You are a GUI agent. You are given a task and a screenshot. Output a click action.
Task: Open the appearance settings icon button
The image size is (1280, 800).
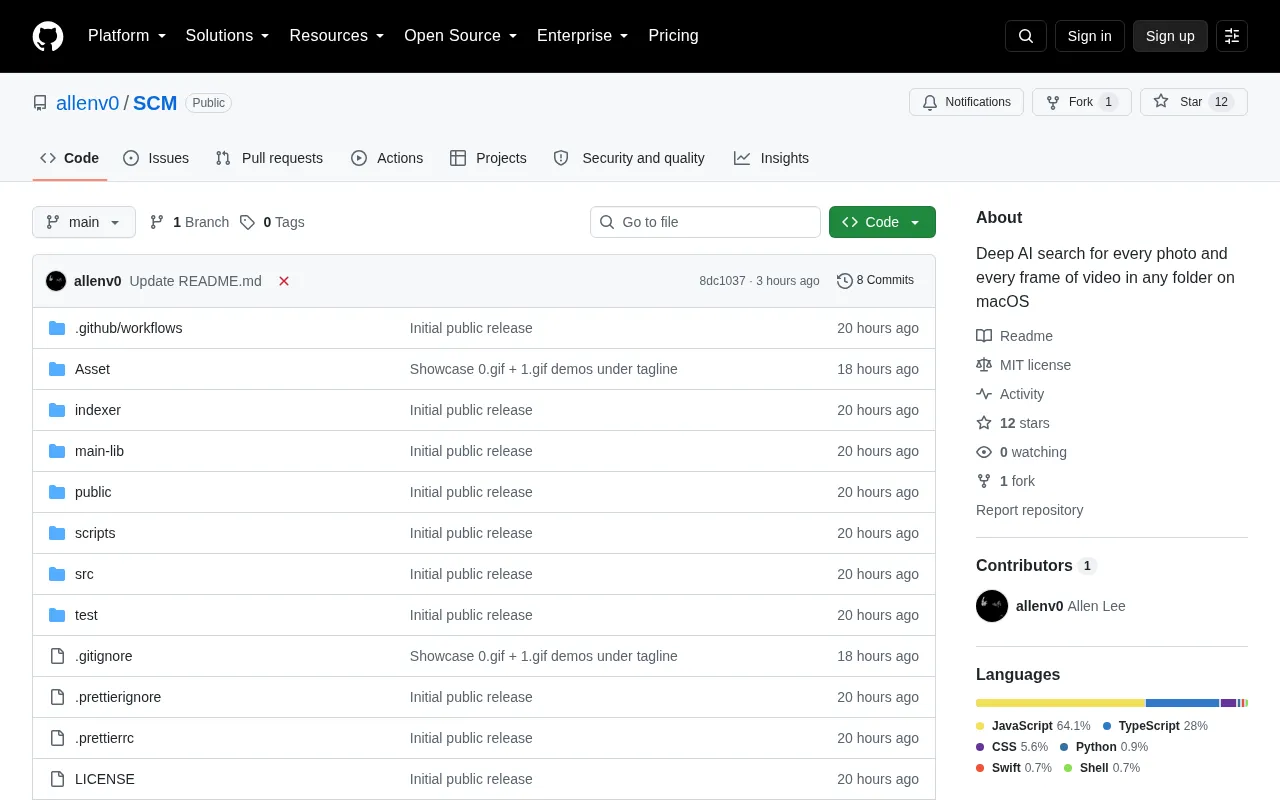(x=1232, y=36)
